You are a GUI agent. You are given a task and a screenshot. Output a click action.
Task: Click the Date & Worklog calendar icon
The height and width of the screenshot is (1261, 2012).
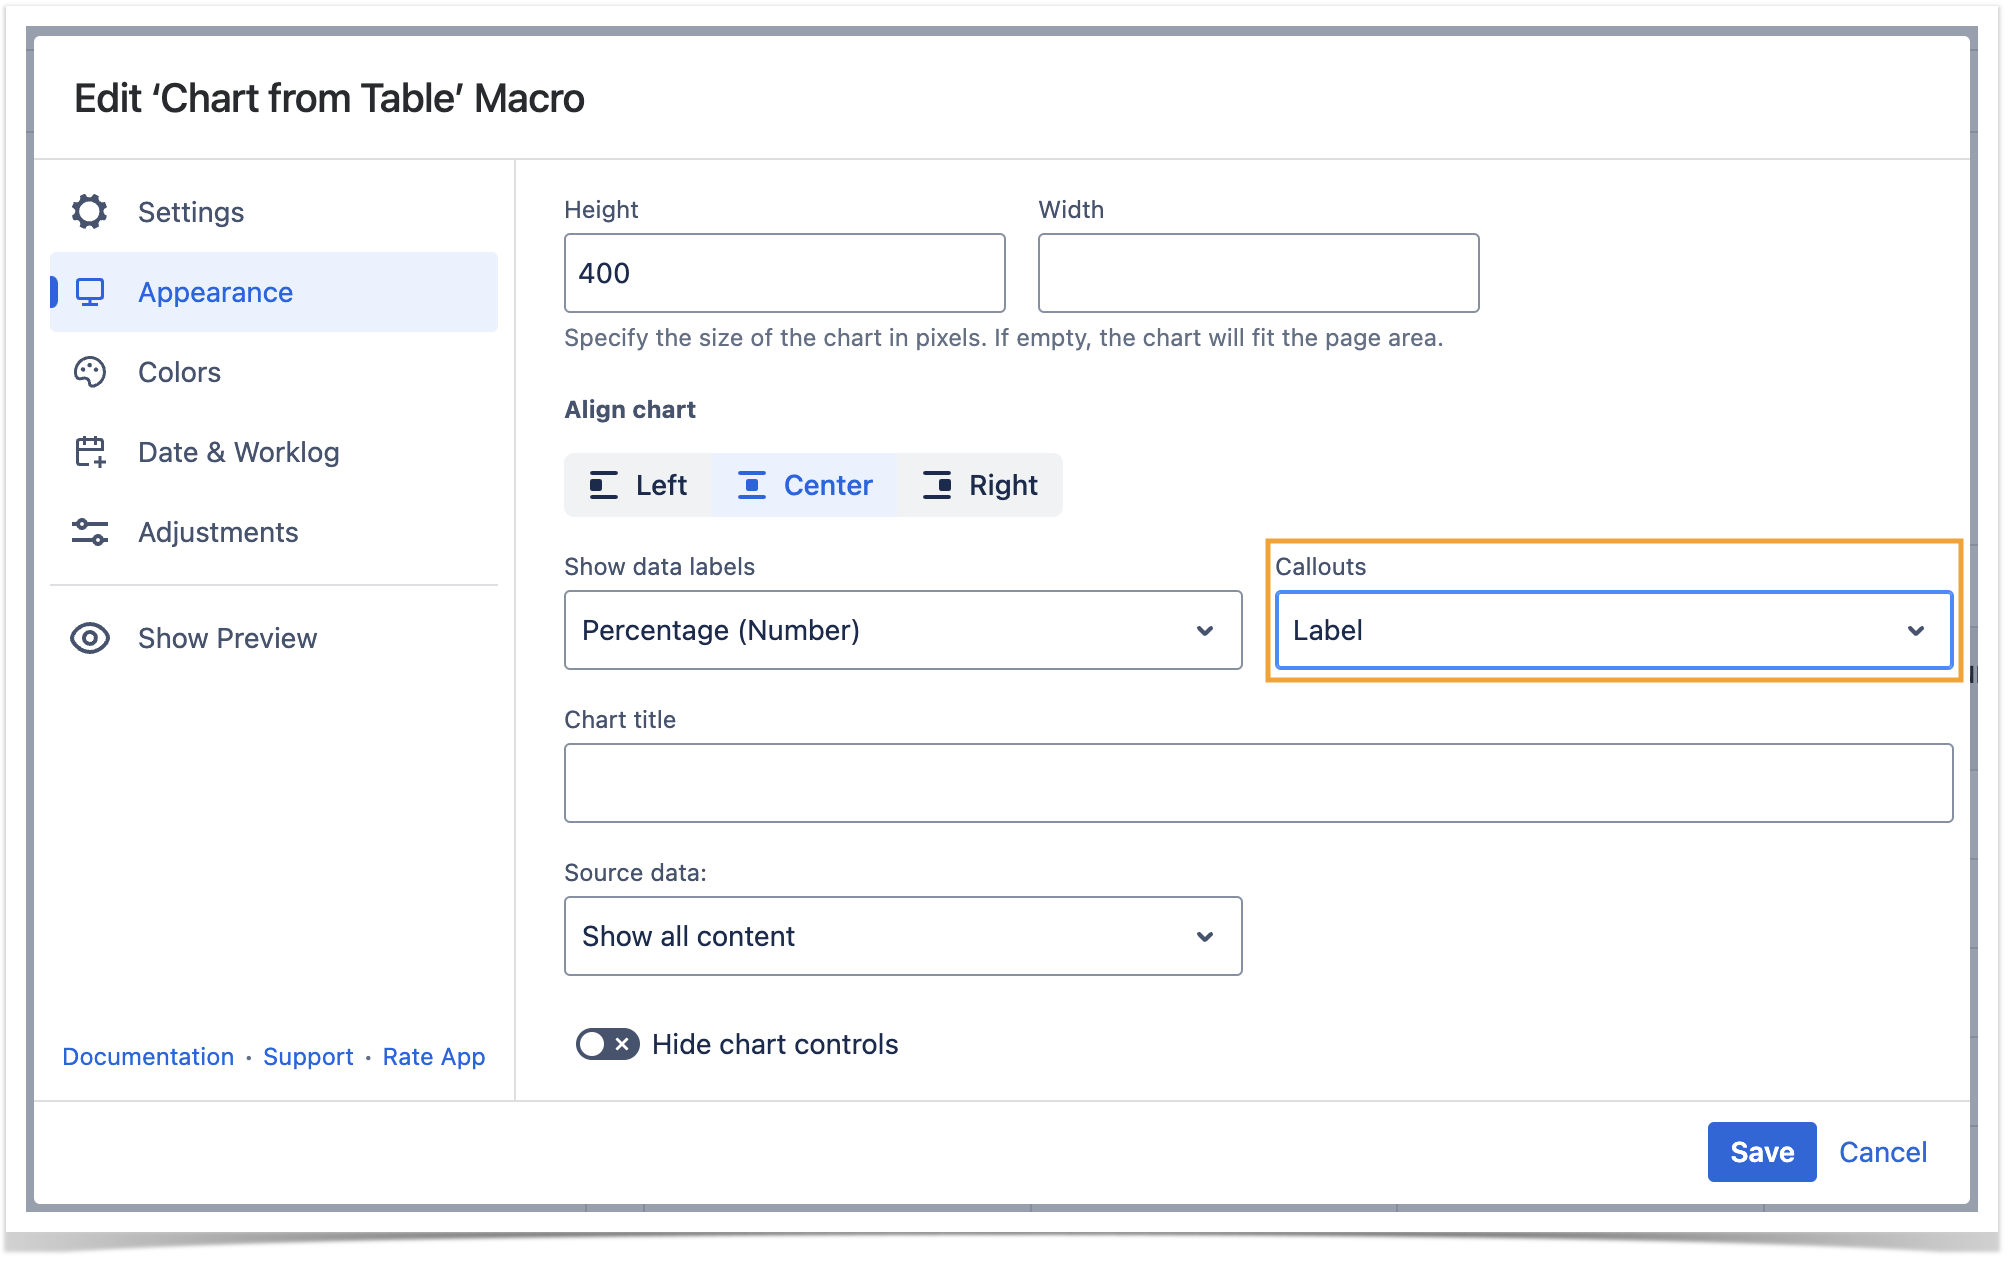coord(90,452)
